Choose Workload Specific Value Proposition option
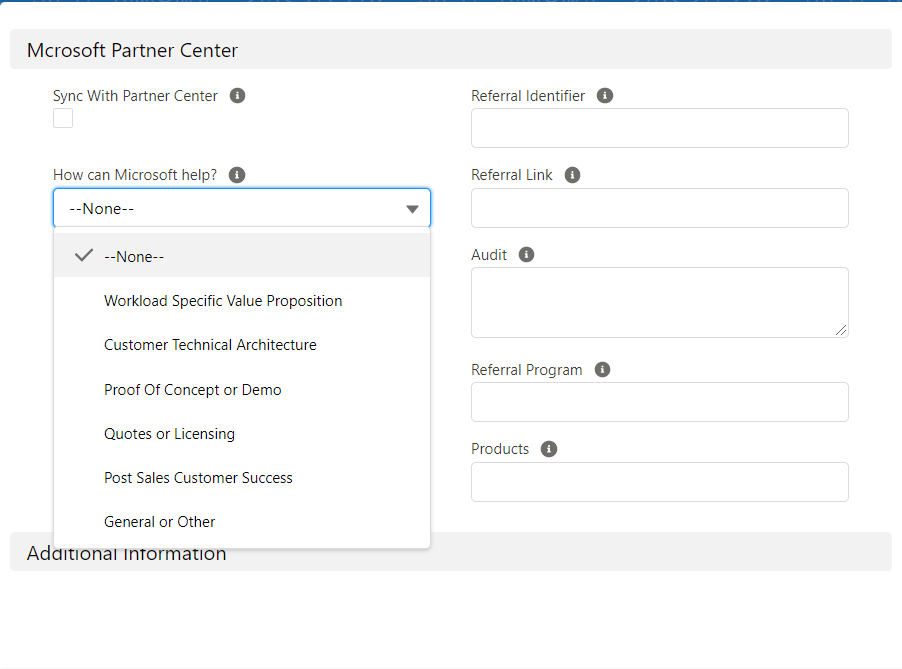Screen dimensions: 902x669 pyautogui.click(x=223, y=301)
